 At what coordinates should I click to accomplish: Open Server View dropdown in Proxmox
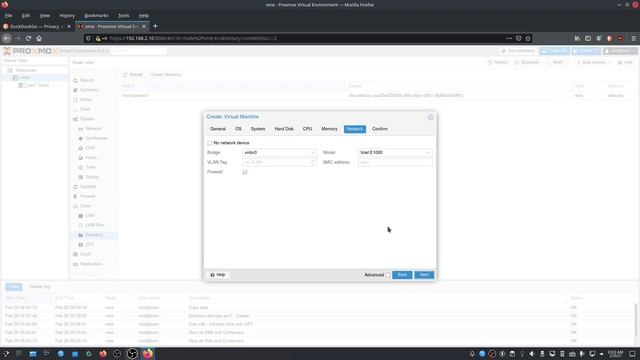pos(34,61)
